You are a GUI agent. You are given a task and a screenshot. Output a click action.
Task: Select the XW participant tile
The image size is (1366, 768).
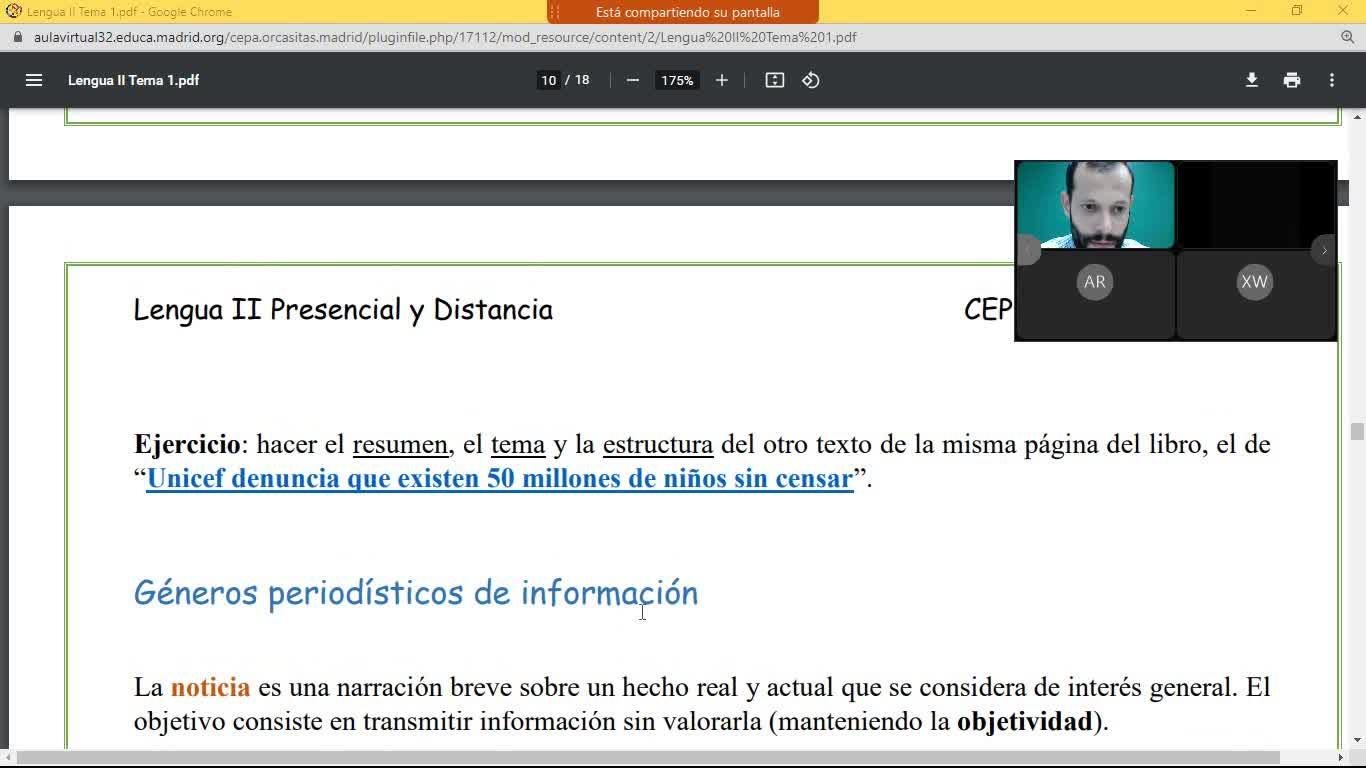click(x=1255, y=295)
